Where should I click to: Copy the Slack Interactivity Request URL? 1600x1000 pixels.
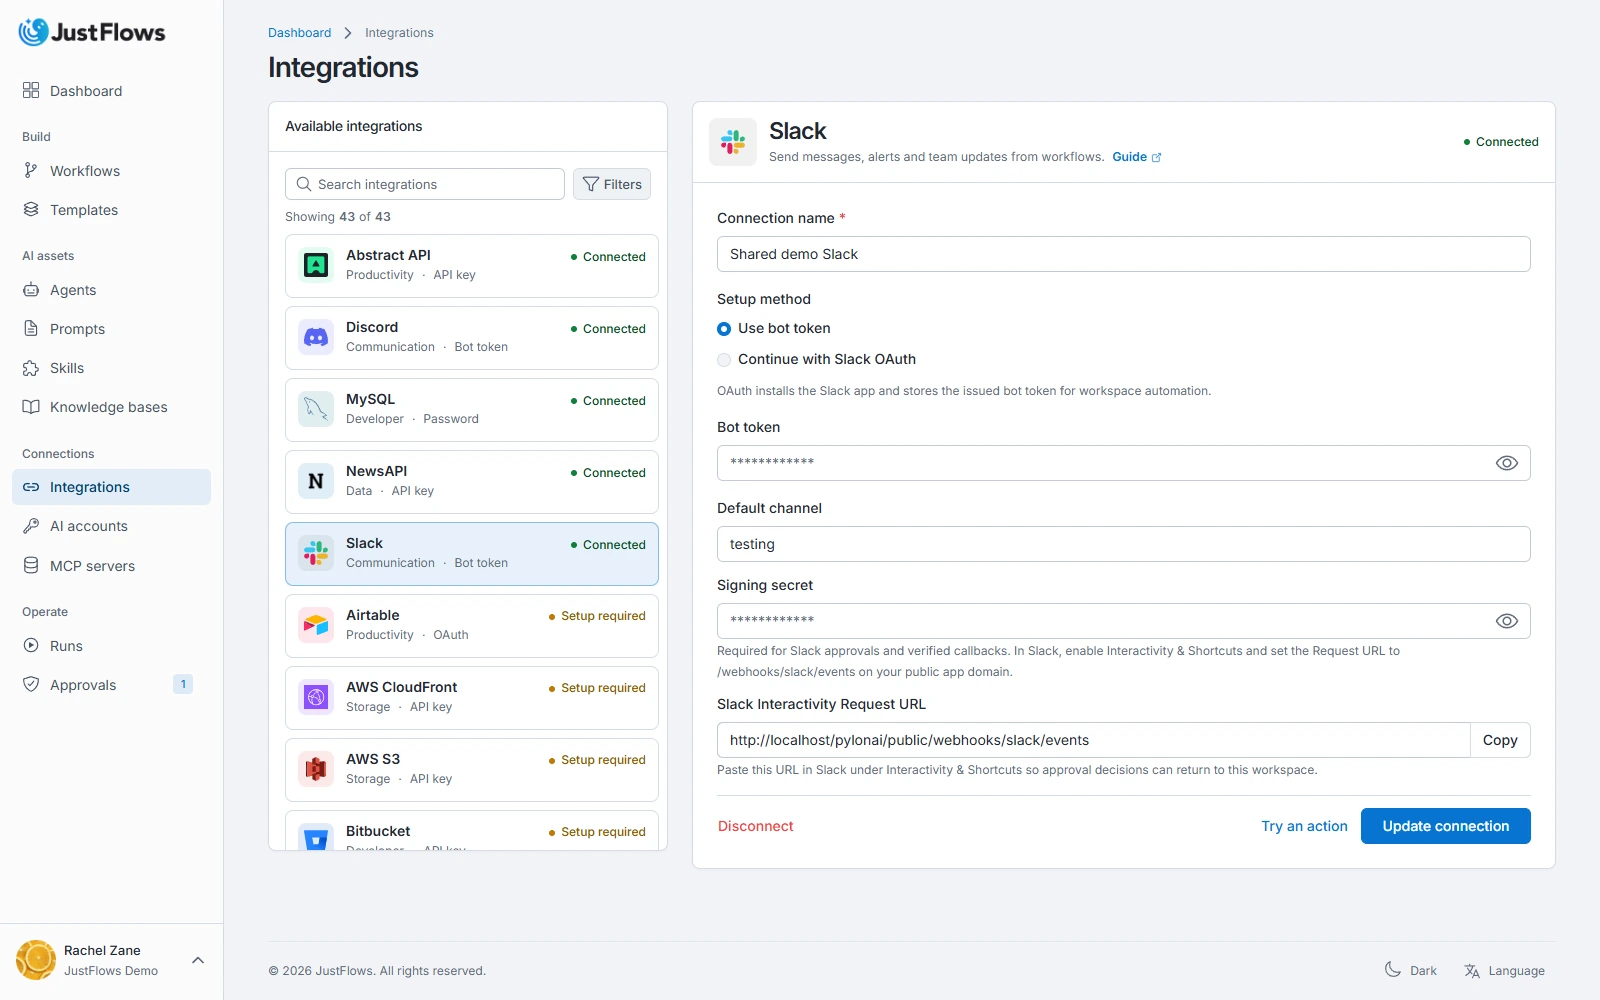pyautogui.click(x=1500, y=740)
